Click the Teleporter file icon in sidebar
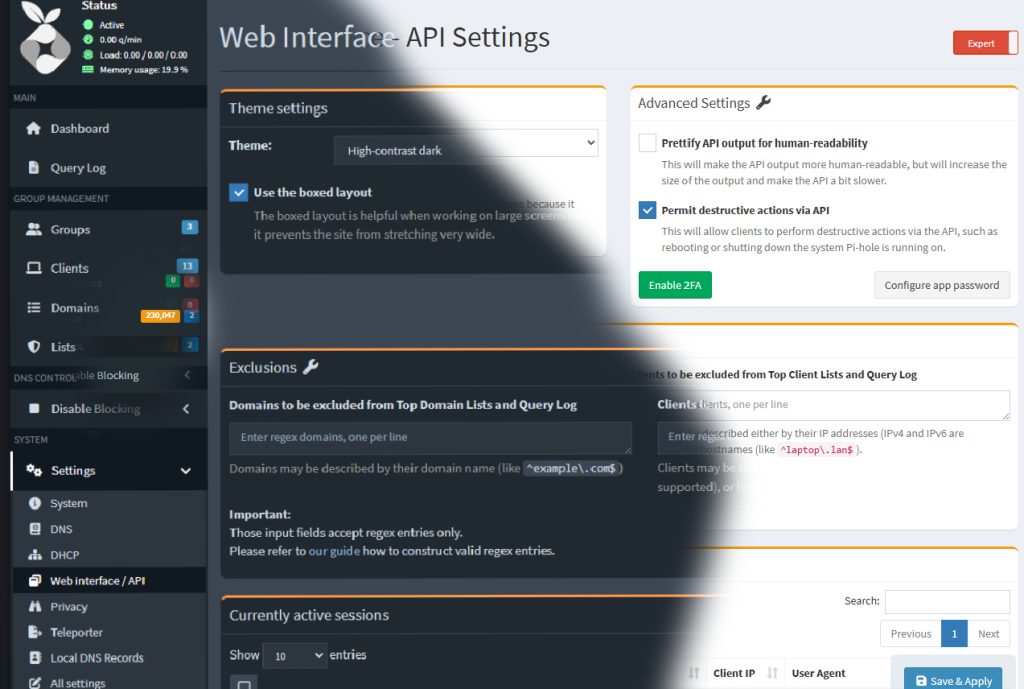 [x=35, y=633]
